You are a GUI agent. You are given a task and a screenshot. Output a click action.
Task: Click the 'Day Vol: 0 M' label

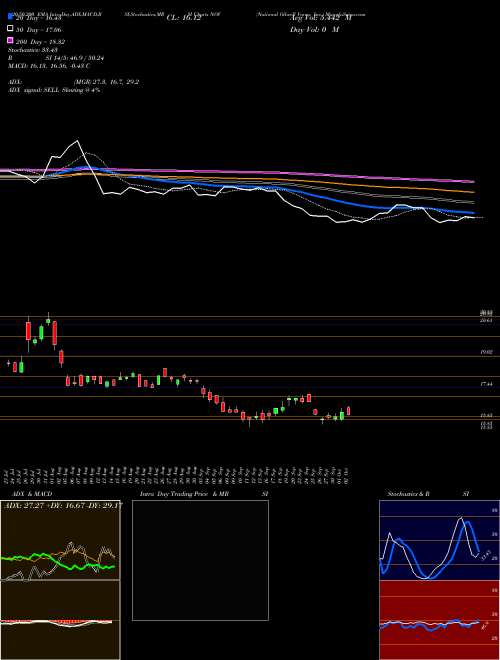tap(314, 30)
